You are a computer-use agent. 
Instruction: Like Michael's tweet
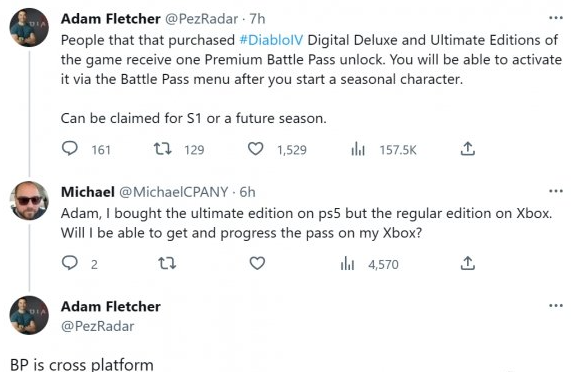tap(257, 263)
